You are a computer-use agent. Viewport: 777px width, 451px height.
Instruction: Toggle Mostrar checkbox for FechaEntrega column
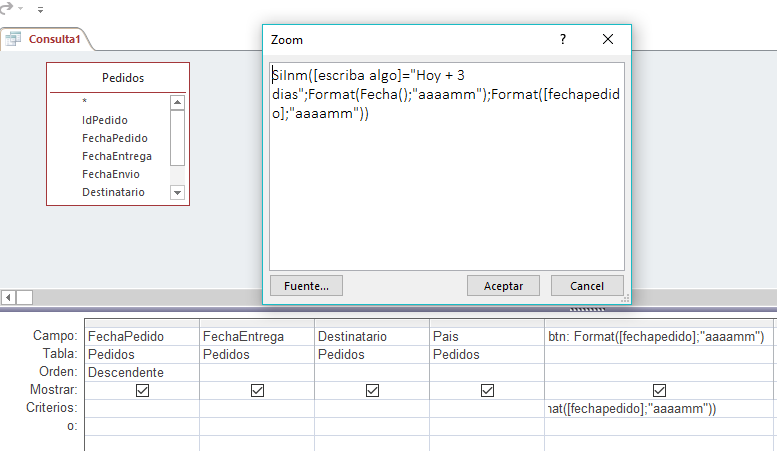coord(257,391)
